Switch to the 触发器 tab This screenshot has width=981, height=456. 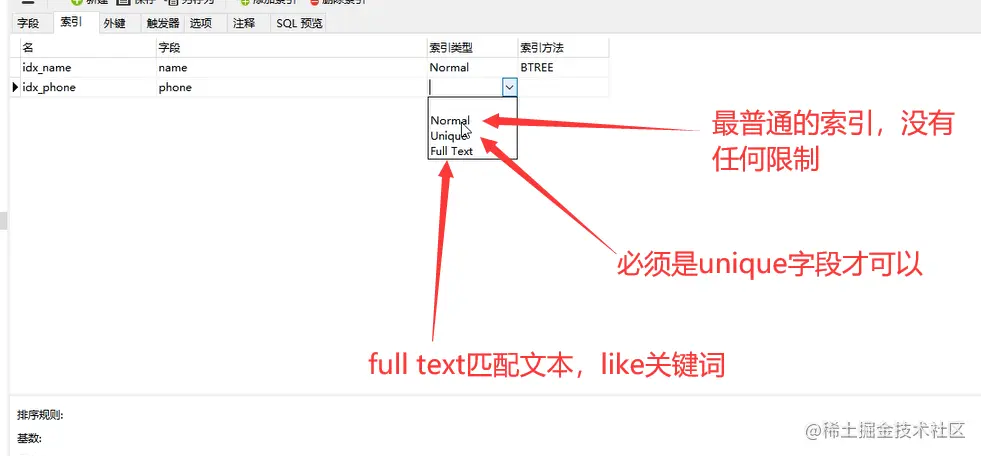(163, 23)
